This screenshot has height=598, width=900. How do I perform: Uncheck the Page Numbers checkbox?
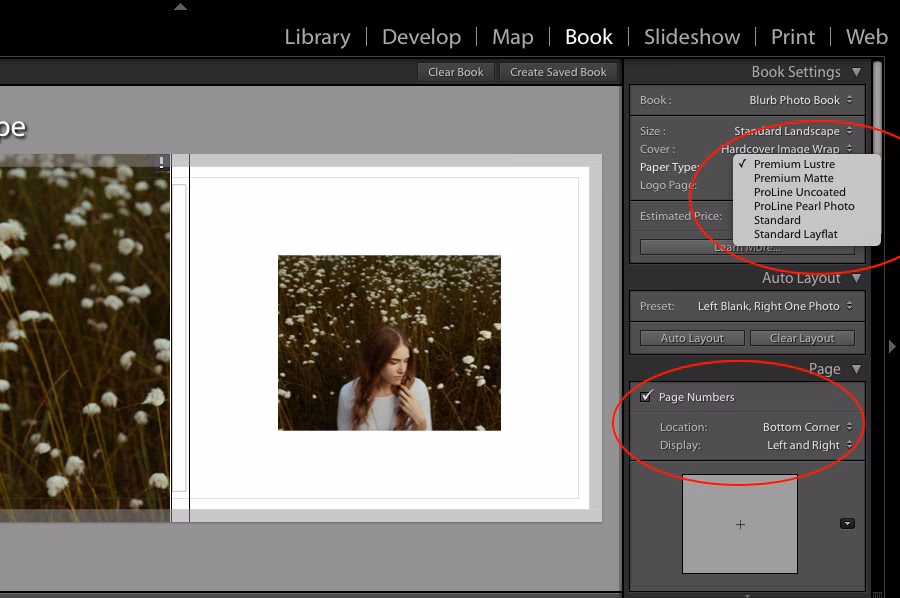[645, 396]
